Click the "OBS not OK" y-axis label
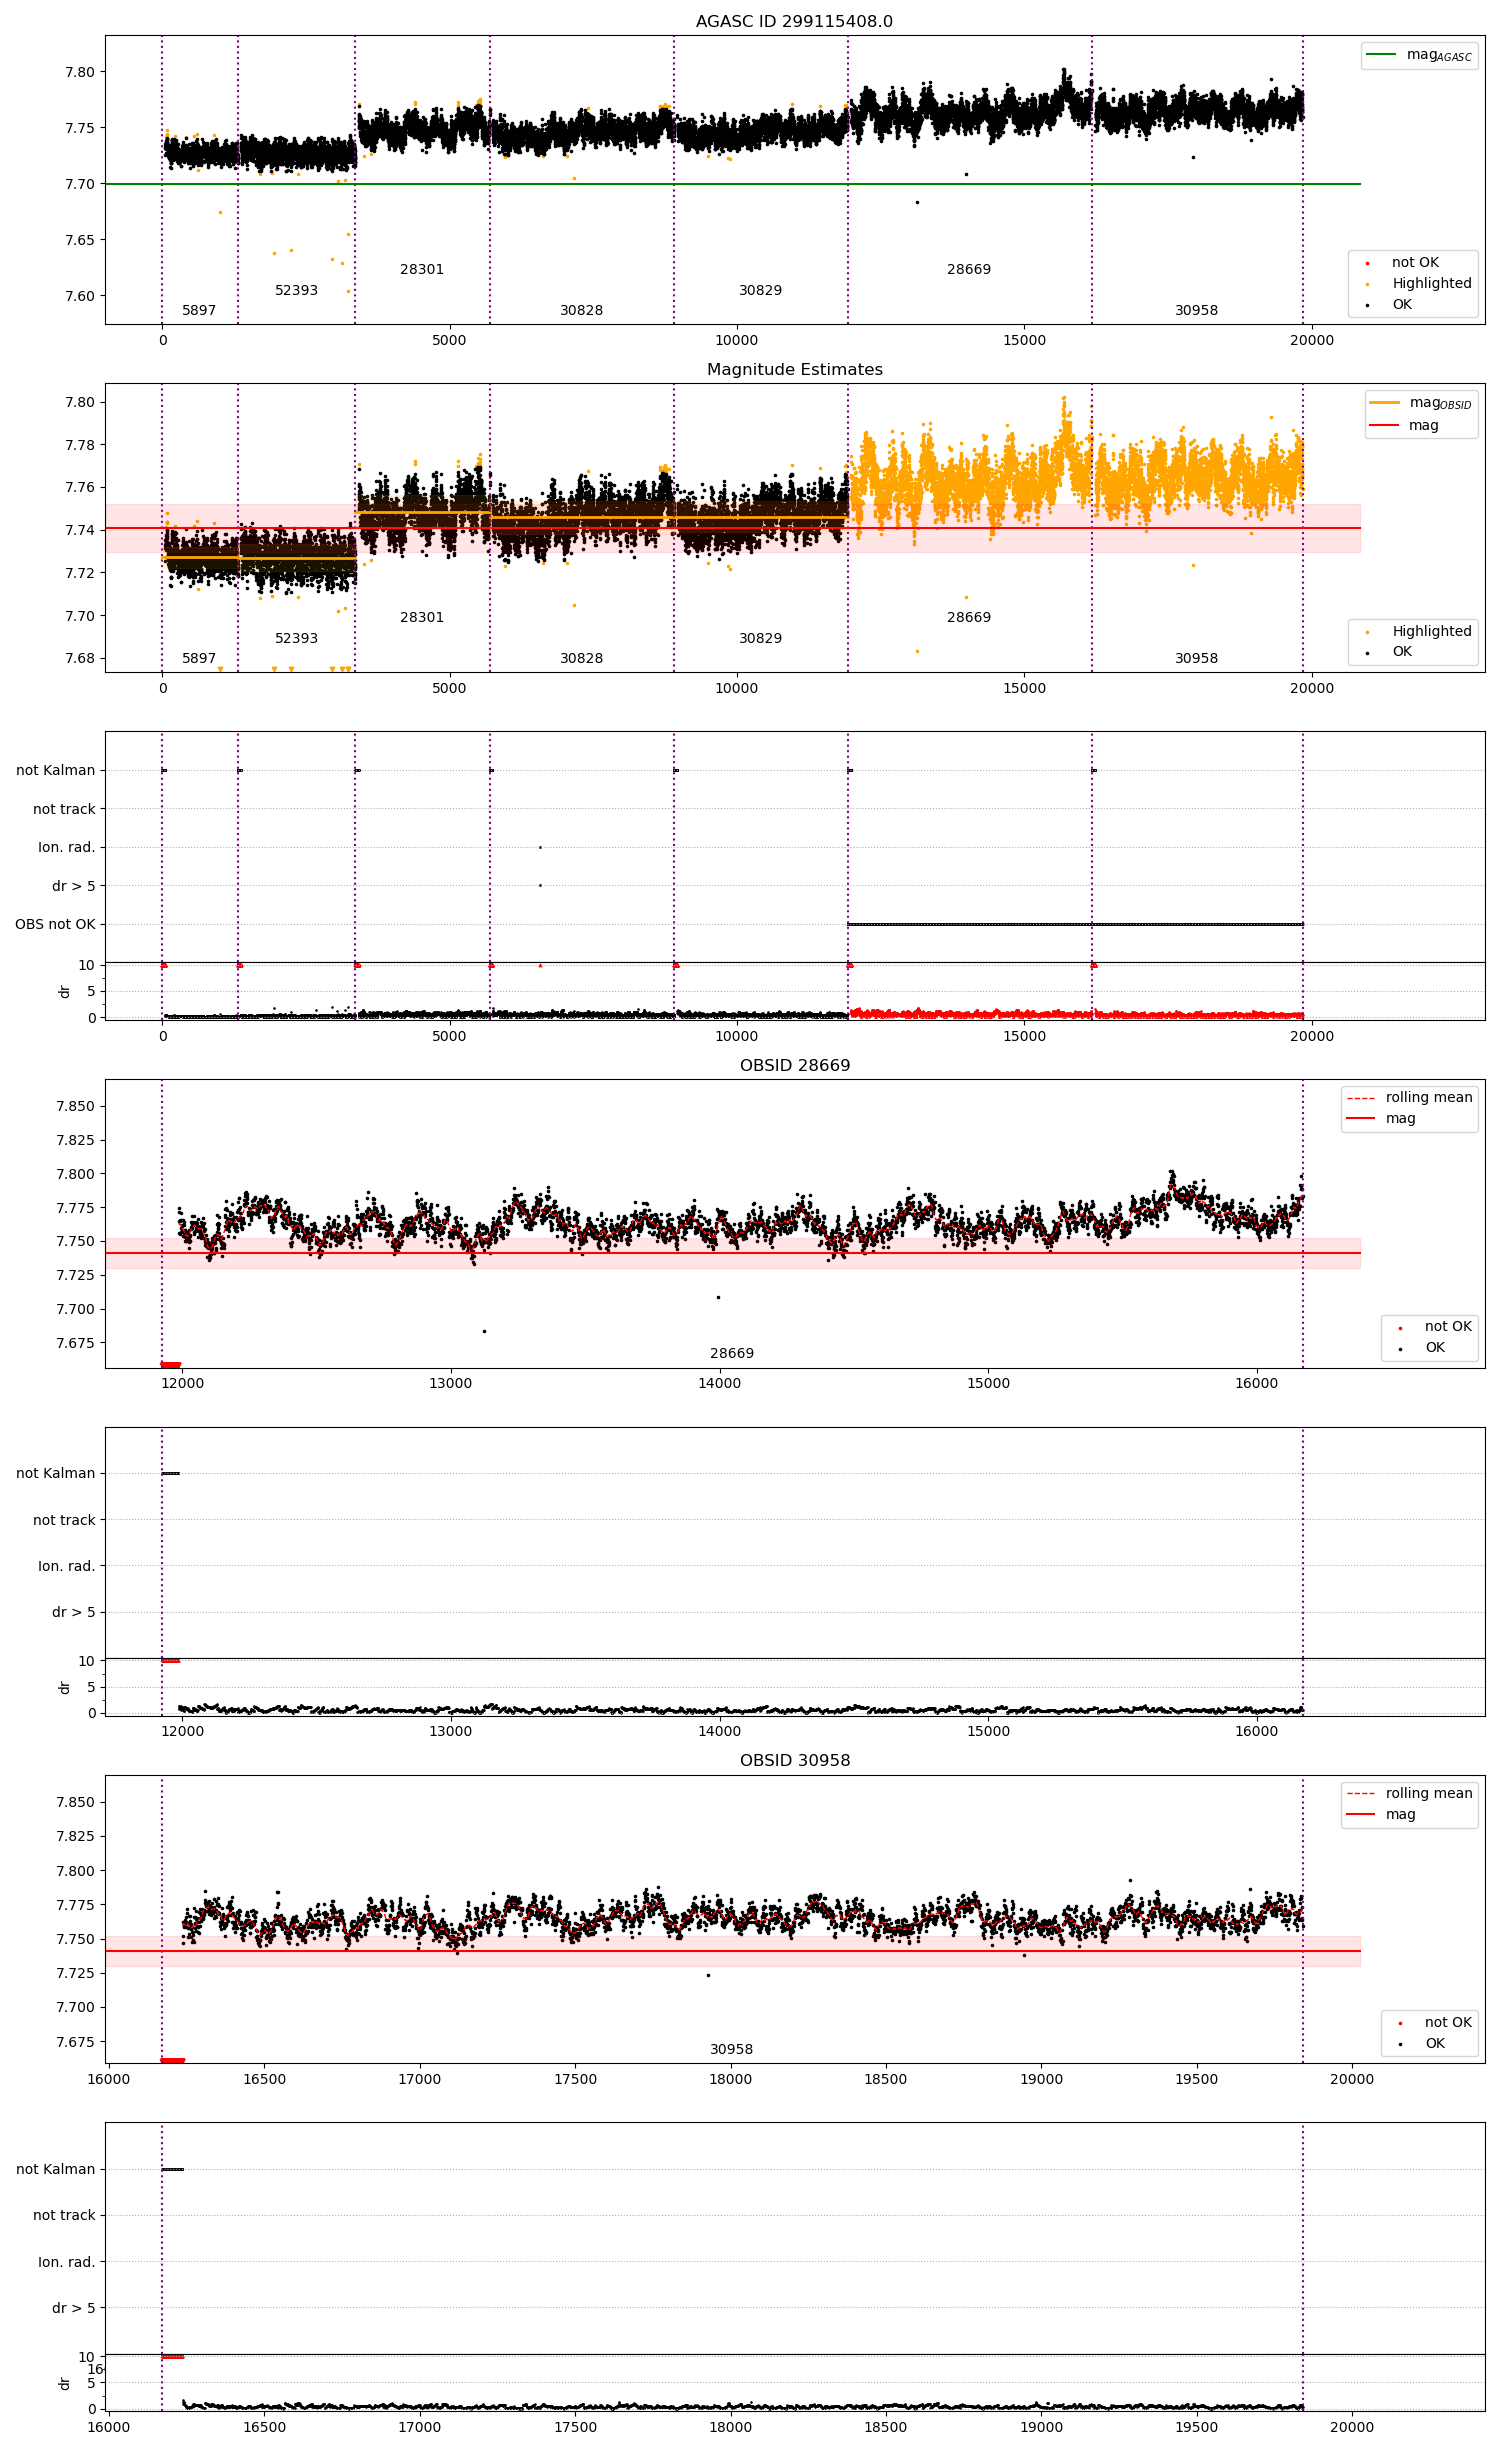This screenshot has width=1500, height=2450. 55,925
